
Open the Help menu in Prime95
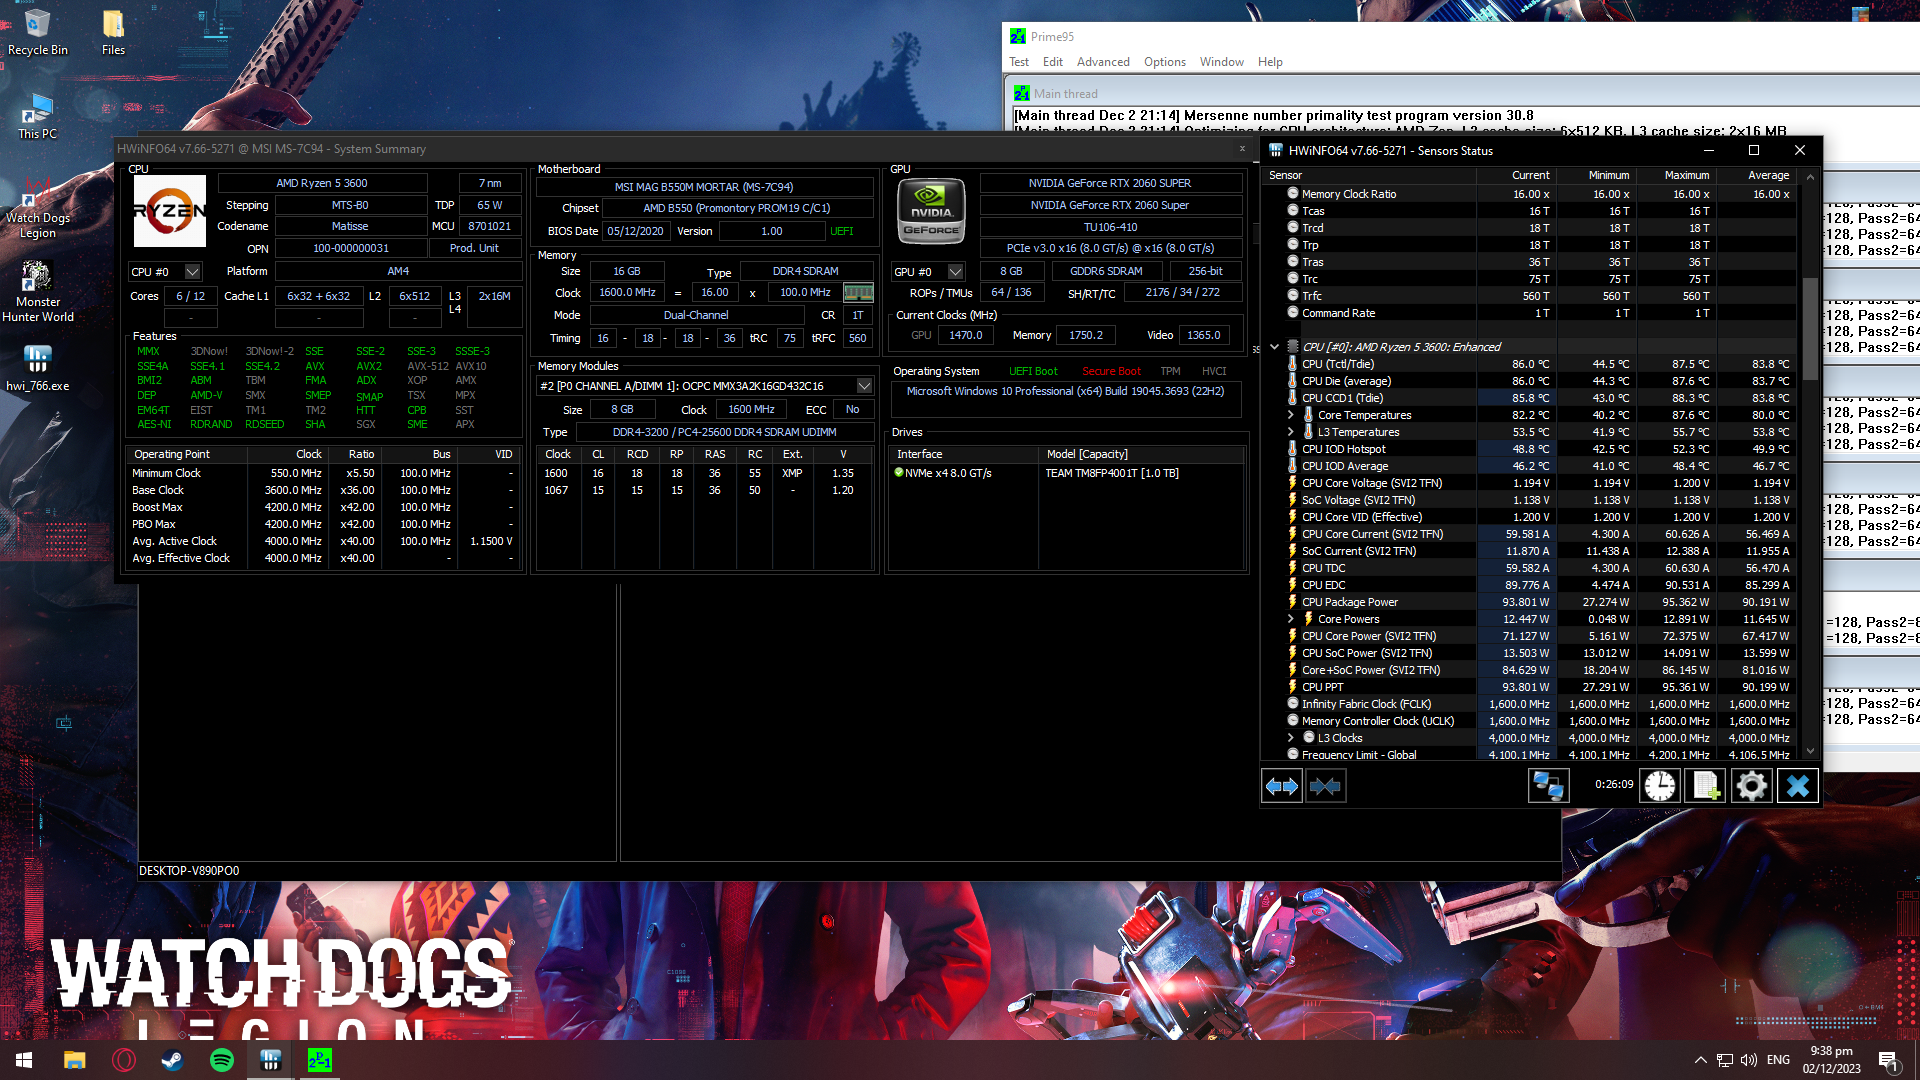click(1270, 62)
